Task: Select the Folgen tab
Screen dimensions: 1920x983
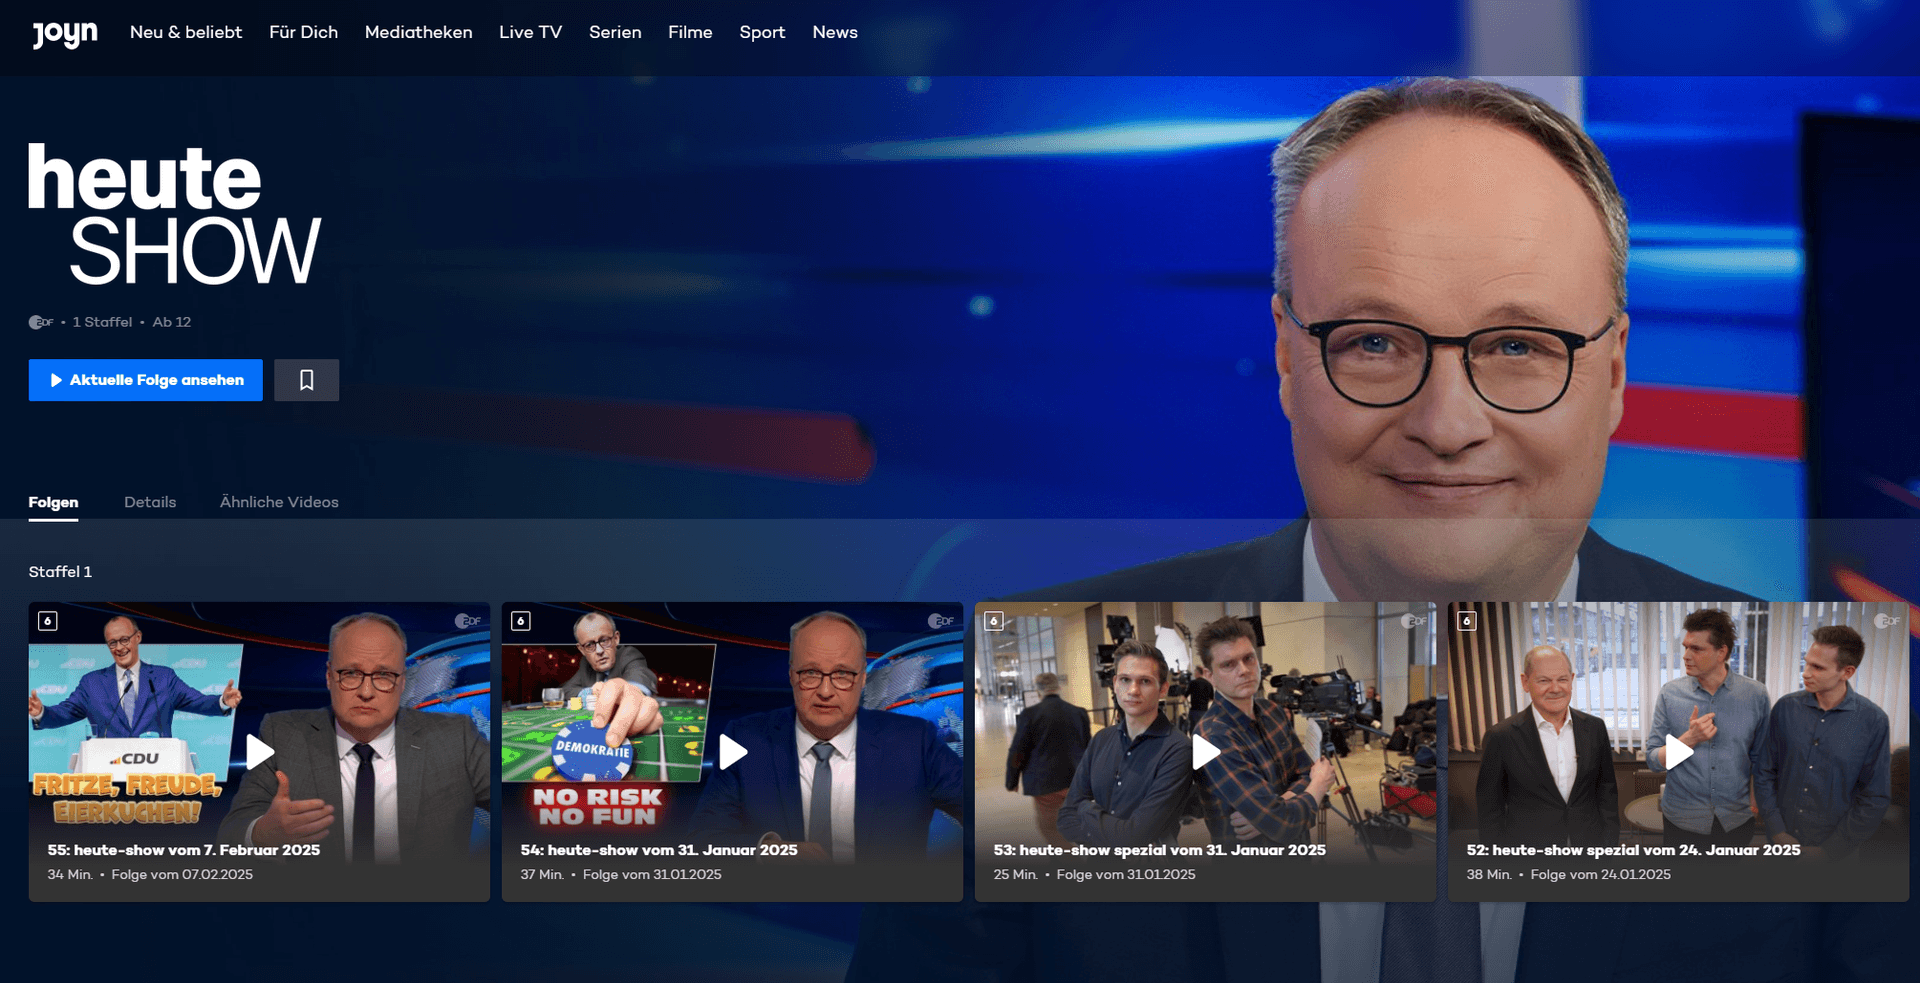Action: pyautogui.click(x=53, y=502)
